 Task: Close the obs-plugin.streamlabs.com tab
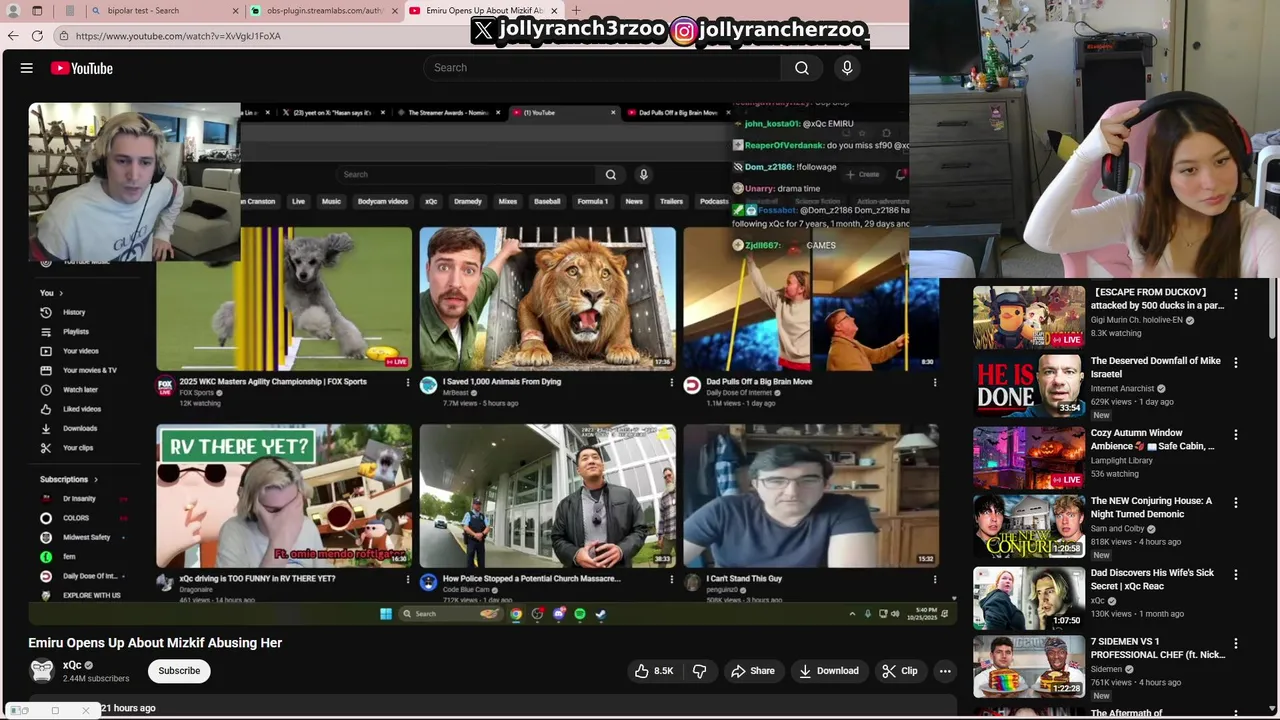[x=395, y=11]
